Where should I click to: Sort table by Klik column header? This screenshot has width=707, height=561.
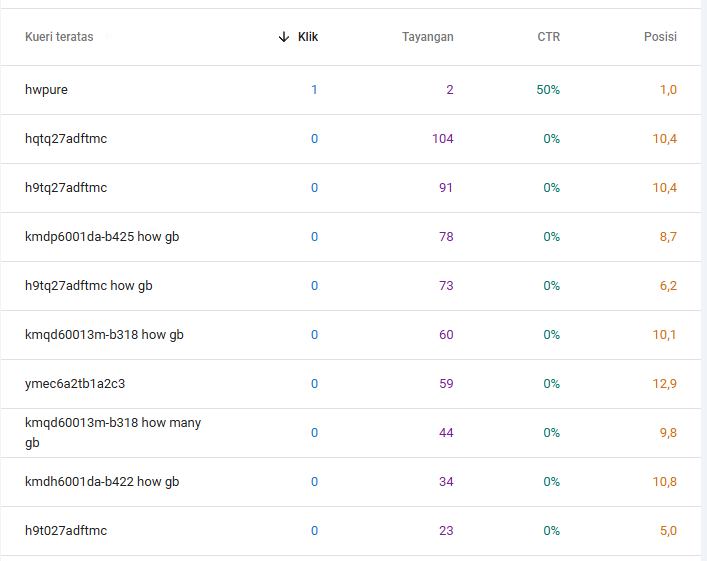308,37
